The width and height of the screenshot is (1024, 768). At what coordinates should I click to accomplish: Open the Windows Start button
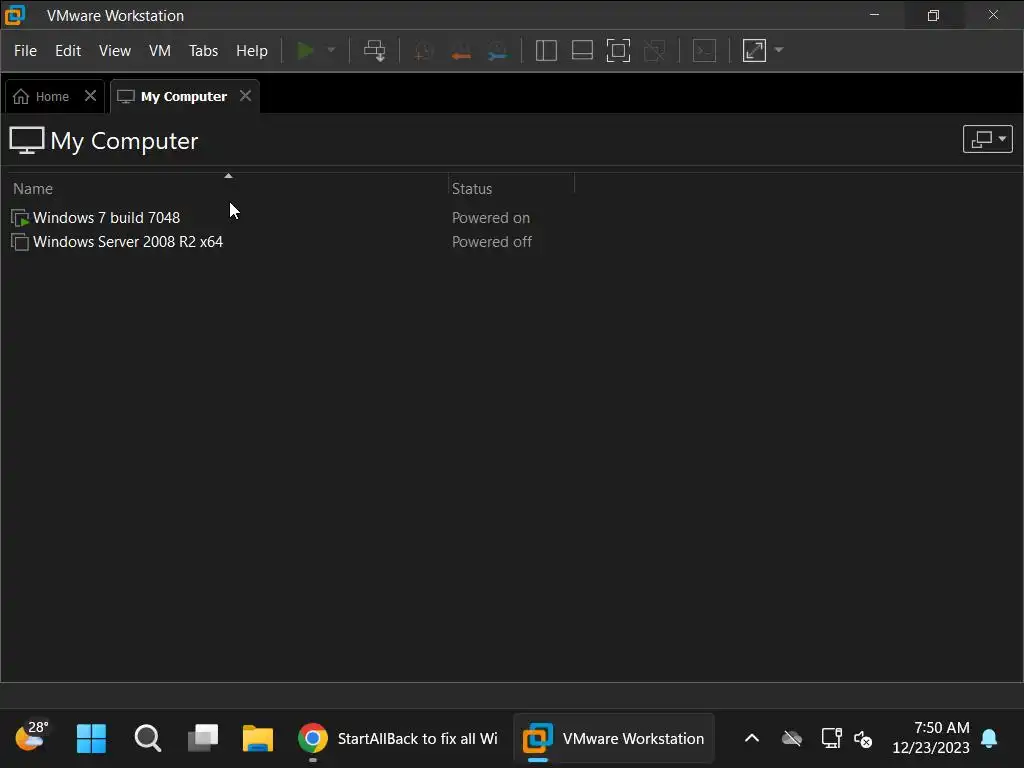(x=91, y=739)
